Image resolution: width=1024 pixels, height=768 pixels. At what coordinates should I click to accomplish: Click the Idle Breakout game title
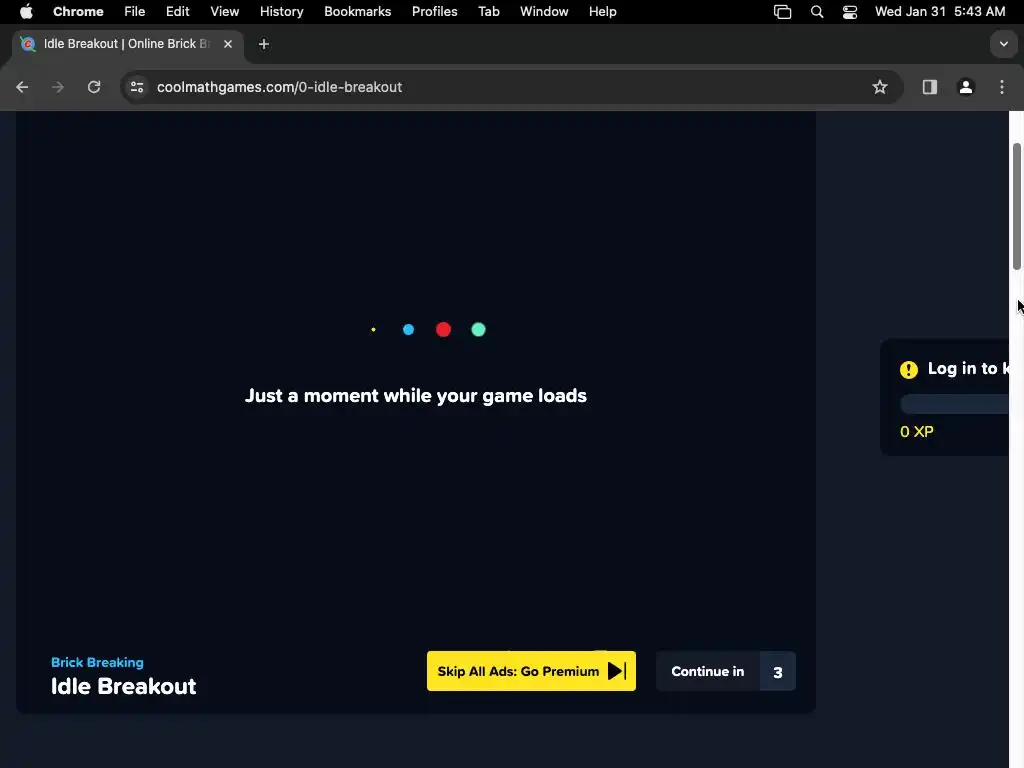point(123,686)
